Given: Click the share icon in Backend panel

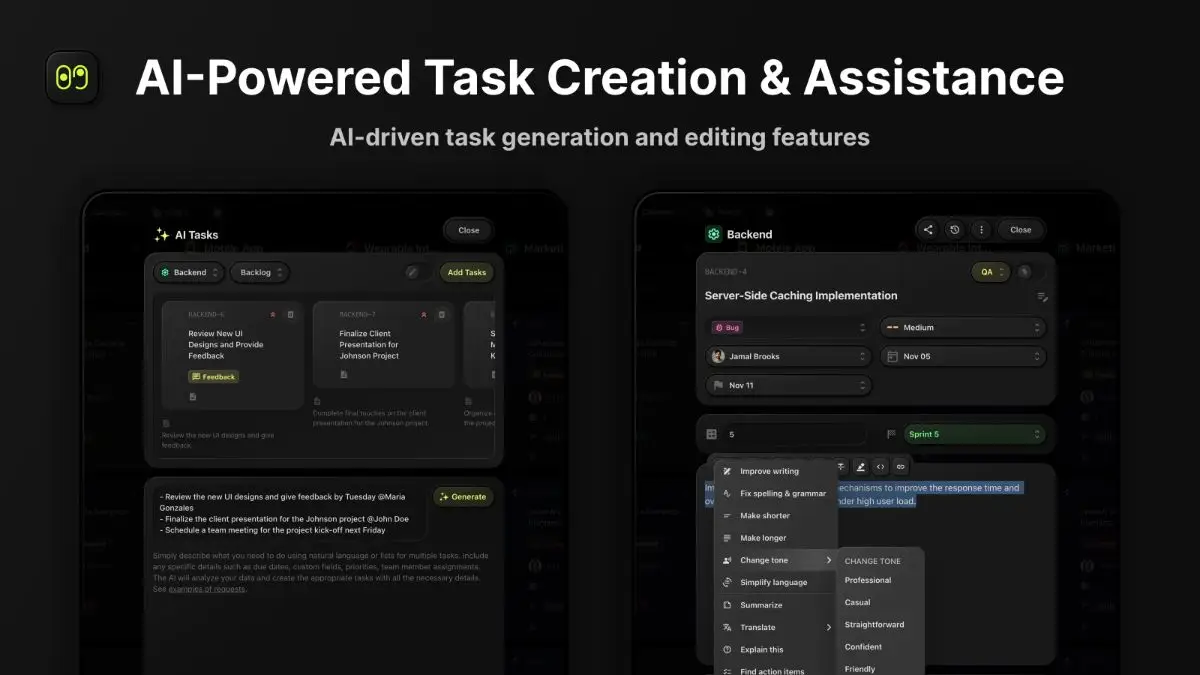Looking at the screenshot, I should pos(928,230).
